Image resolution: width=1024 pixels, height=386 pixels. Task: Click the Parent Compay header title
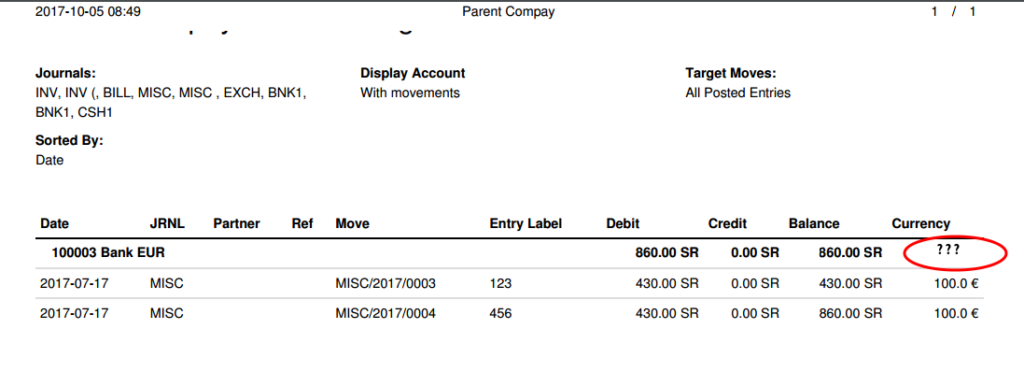click(x=508, y=12)
